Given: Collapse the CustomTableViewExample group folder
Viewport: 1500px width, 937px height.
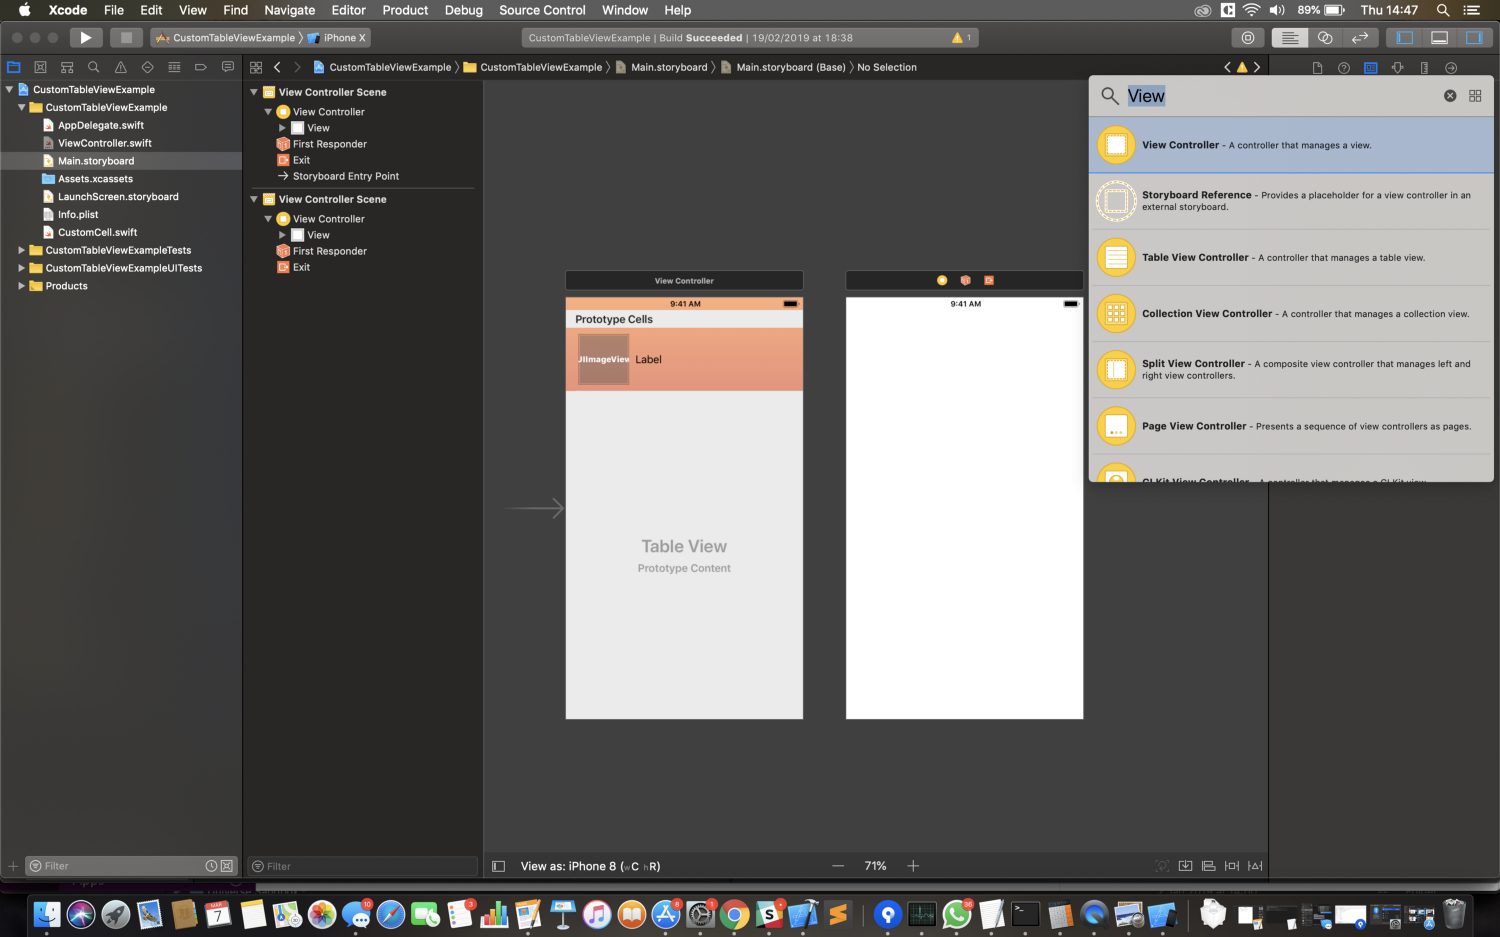Looking at the screenshot, I should [x=21, y=107].
